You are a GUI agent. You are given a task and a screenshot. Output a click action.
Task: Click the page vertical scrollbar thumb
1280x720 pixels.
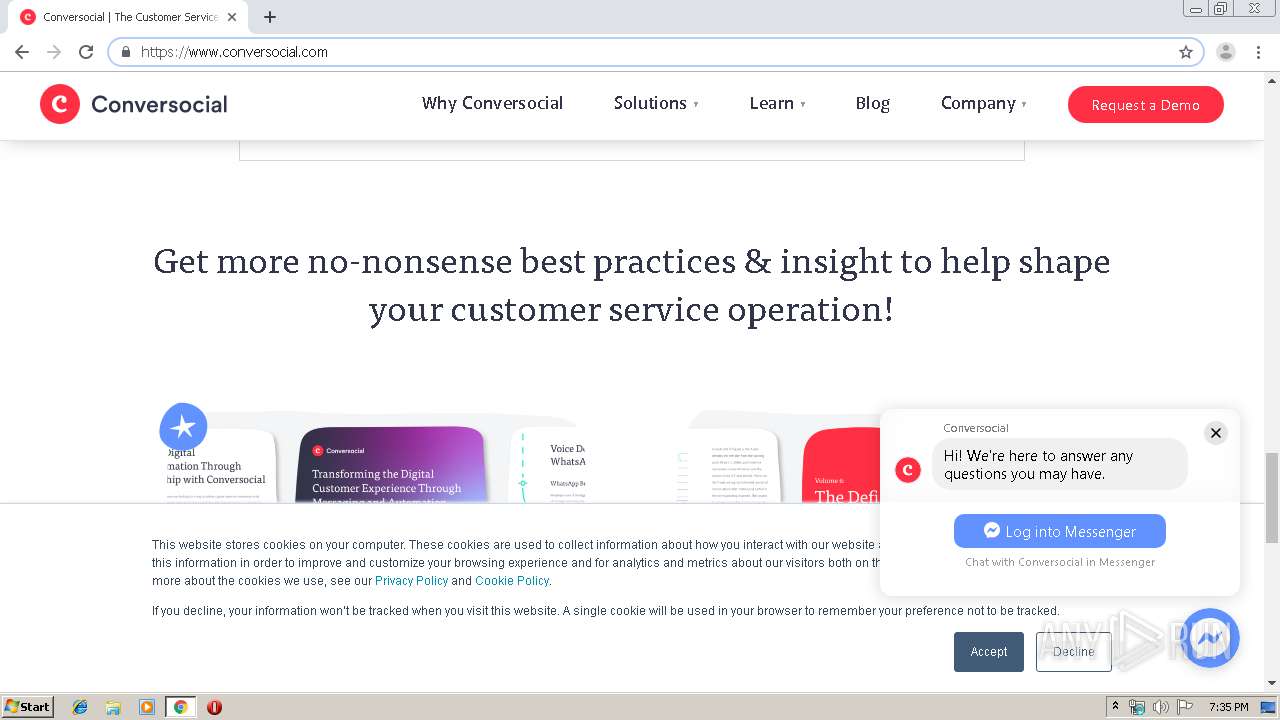[x=1271, y=498]
